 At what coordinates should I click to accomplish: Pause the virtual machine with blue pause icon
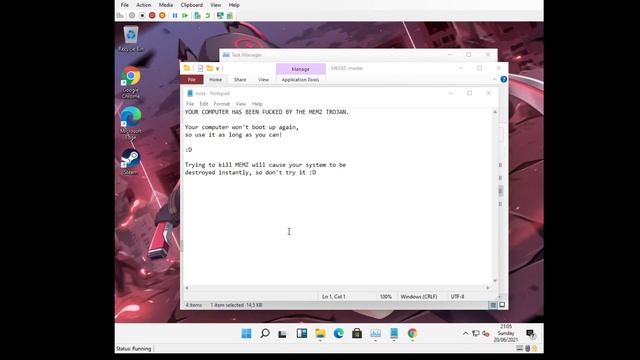coord(175,16)
